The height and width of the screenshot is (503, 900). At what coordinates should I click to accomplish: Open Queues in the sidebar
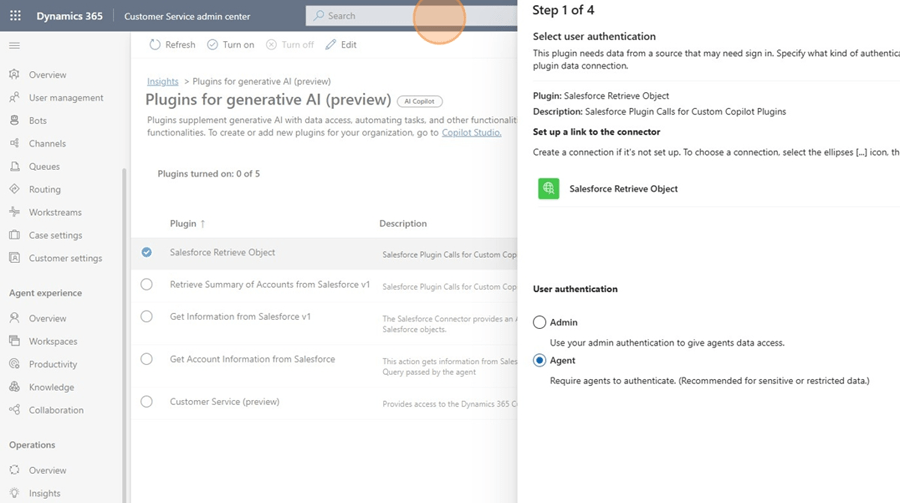point(44,167)
